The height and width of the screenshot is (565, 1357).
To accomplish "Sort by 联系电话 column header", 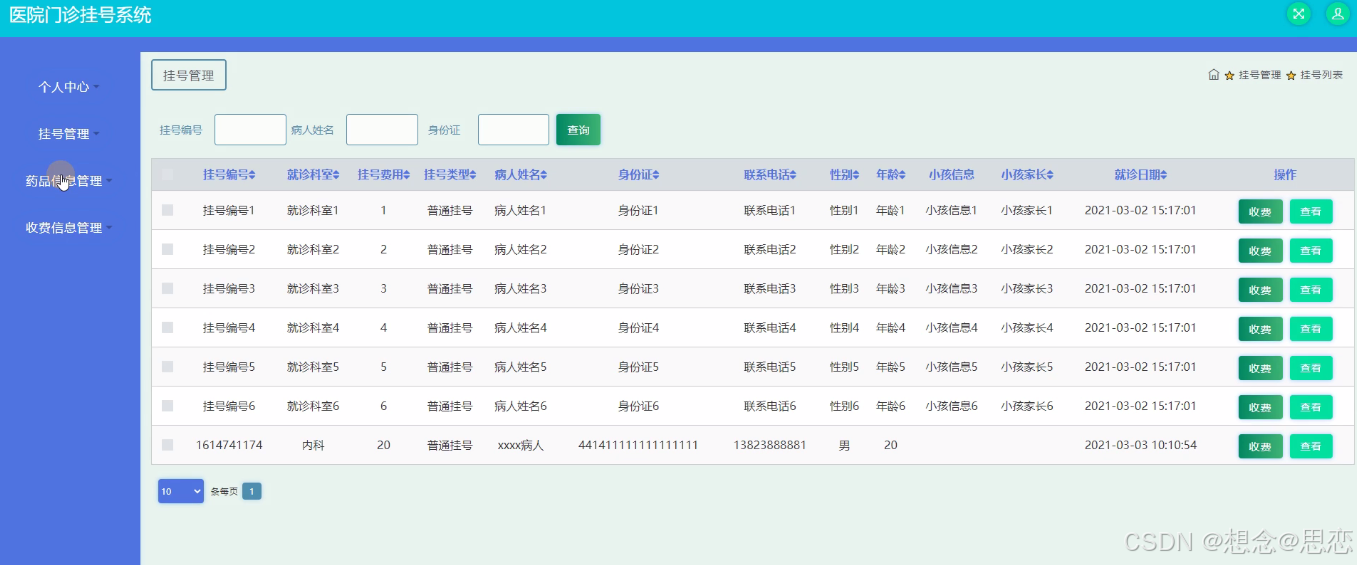I will [x=770, y=175].
